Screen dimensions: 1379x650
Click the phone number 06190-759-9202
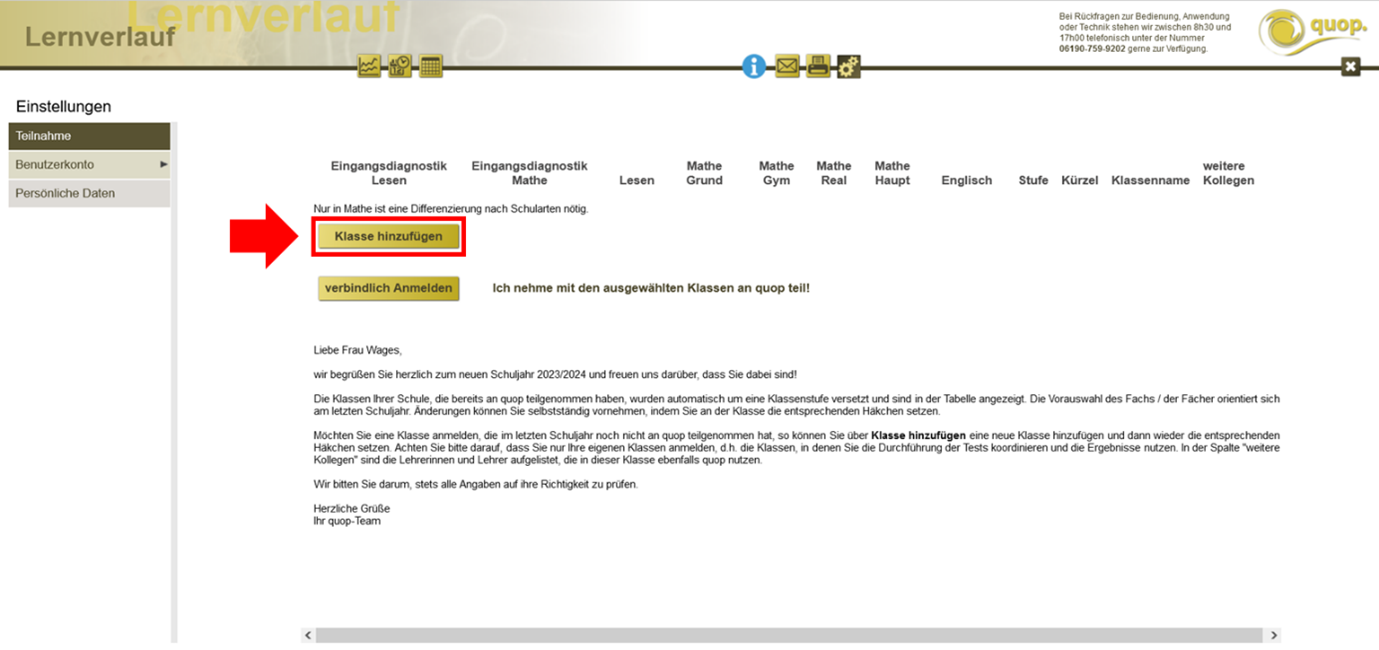click(x=1092, y=48)
